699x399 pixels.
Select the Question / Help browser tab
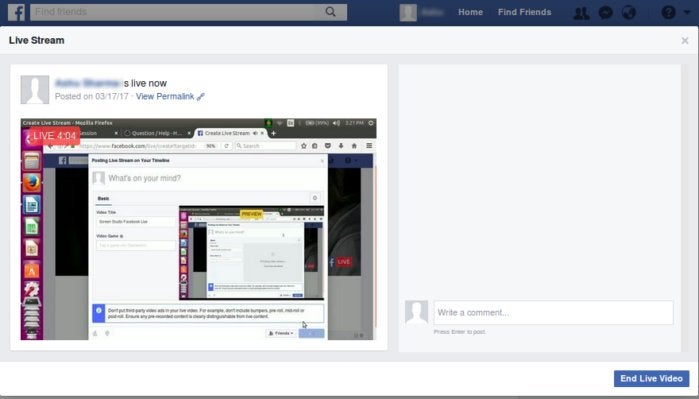point(156,133)
